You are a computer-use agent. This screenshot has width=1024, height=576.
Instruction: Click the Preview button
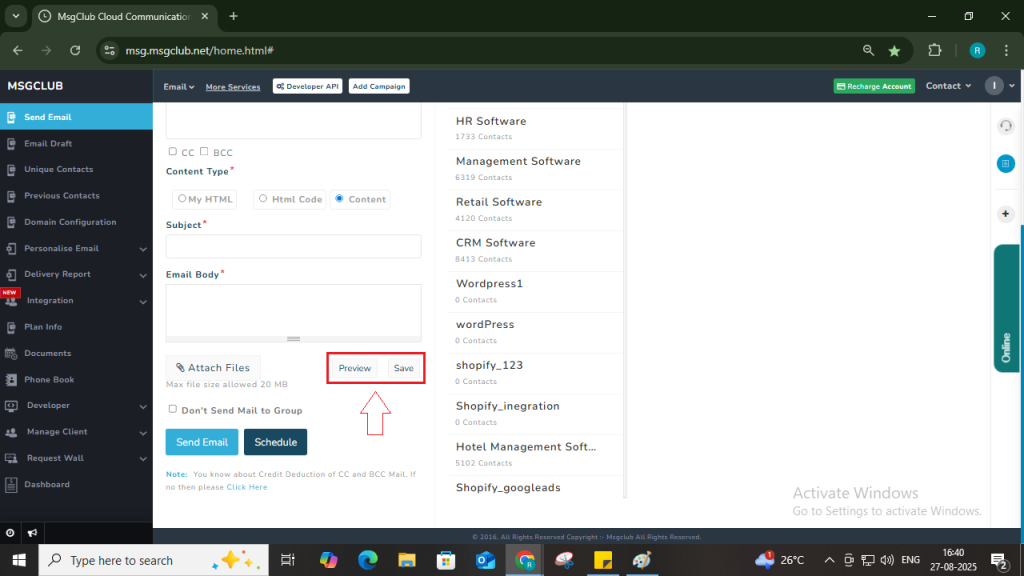tap(355, 368)
